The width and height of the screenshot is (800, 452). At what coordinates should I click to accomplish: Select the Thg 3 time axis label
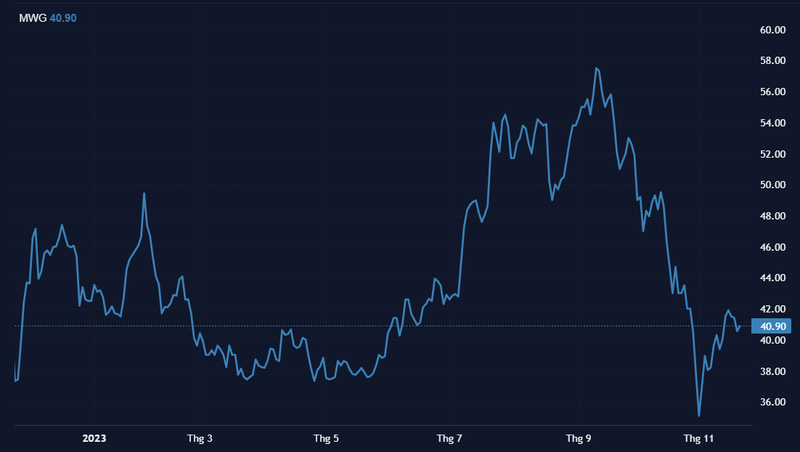(x=201, y=438)
